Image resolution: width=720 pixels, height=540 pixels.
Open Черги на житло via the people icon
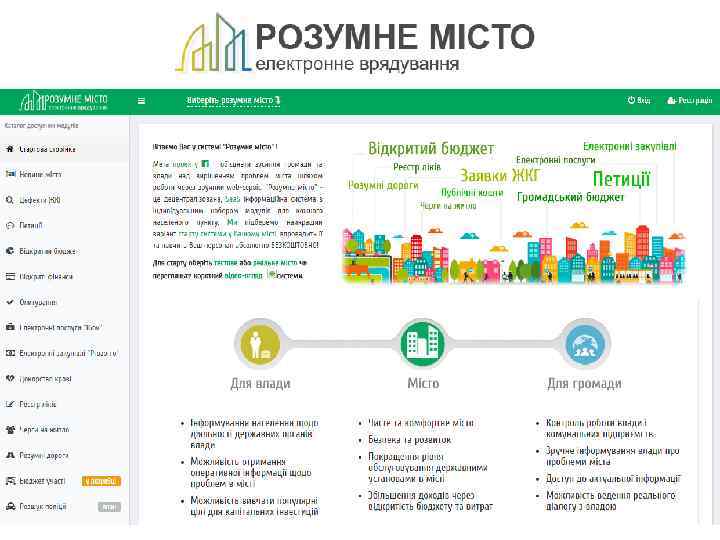coord(10,430)
